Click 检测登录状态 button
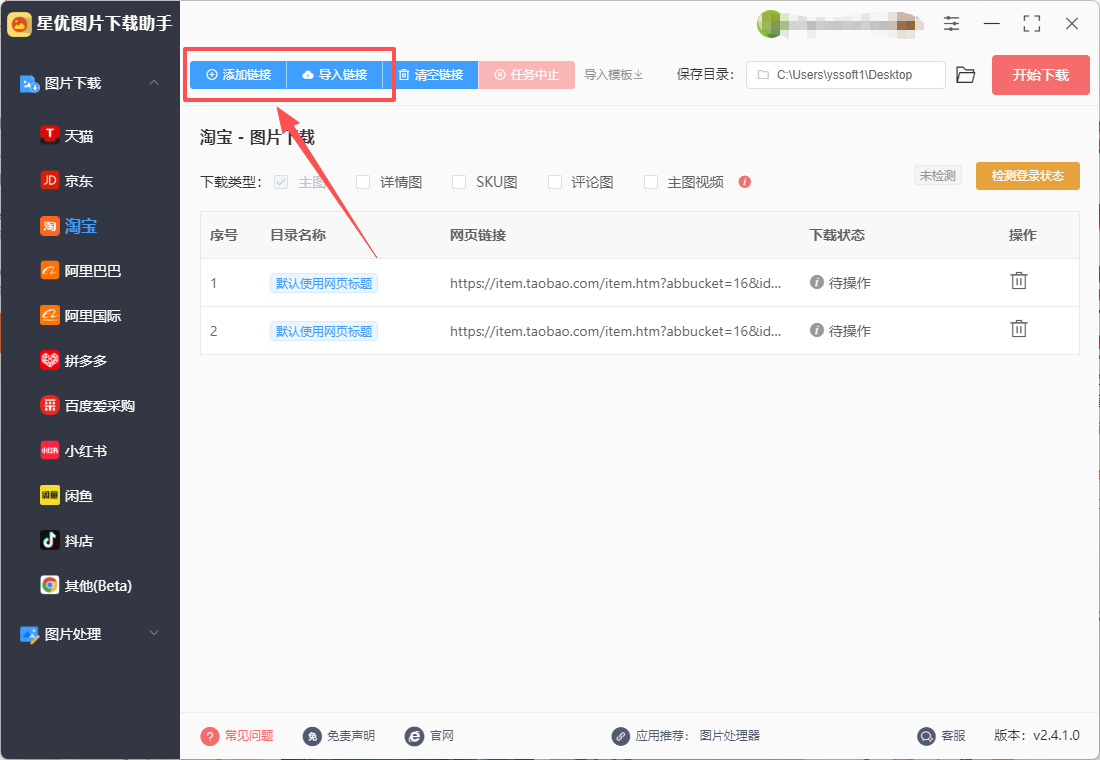This screenshot has height=760, width=1100. [1028, 175]
